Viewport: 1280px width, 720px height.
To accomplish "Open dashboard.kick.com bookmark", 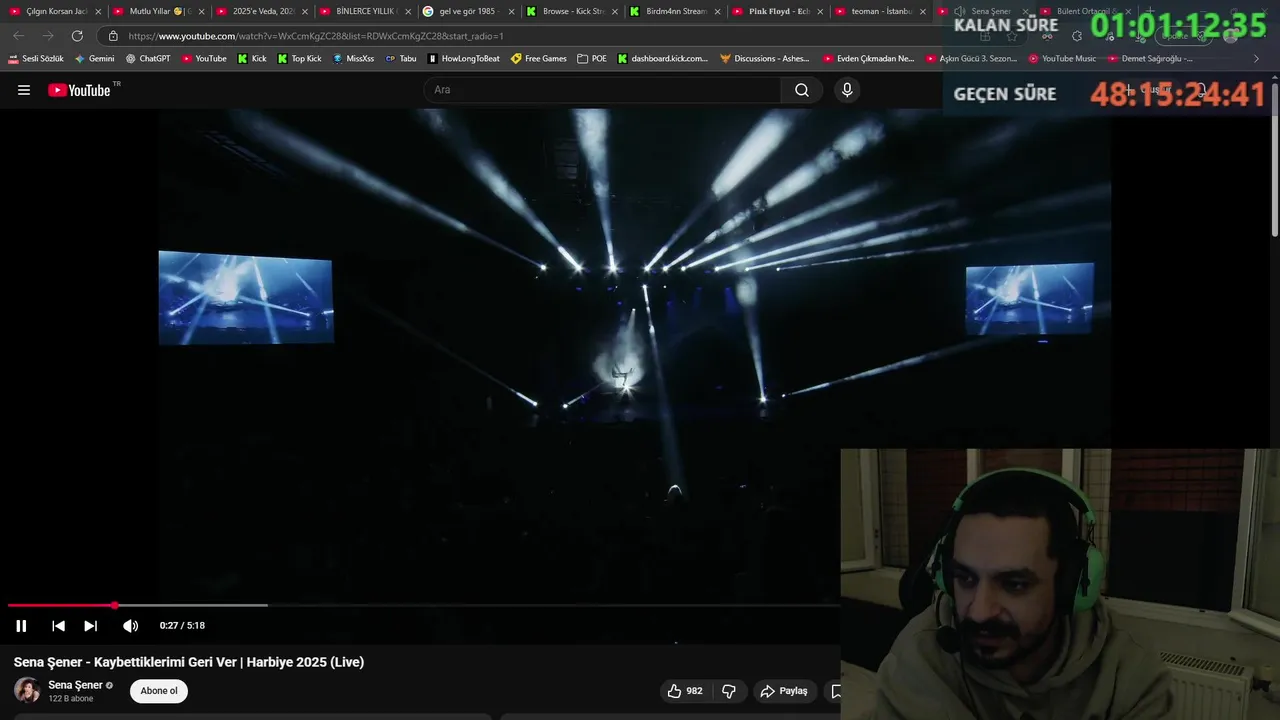I will (x=662, y=59).
